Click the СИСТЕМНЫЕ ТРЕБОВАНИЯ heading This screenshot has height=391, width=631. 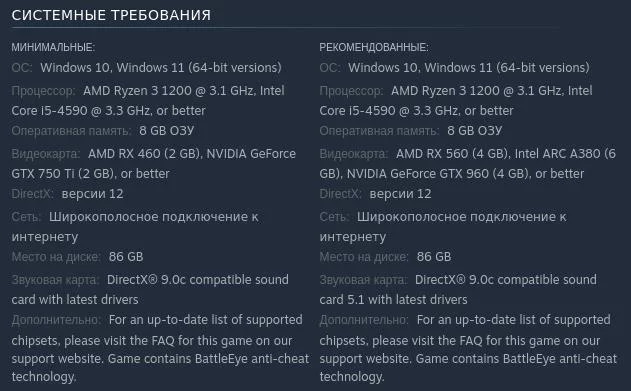click(x=111, y=15)
